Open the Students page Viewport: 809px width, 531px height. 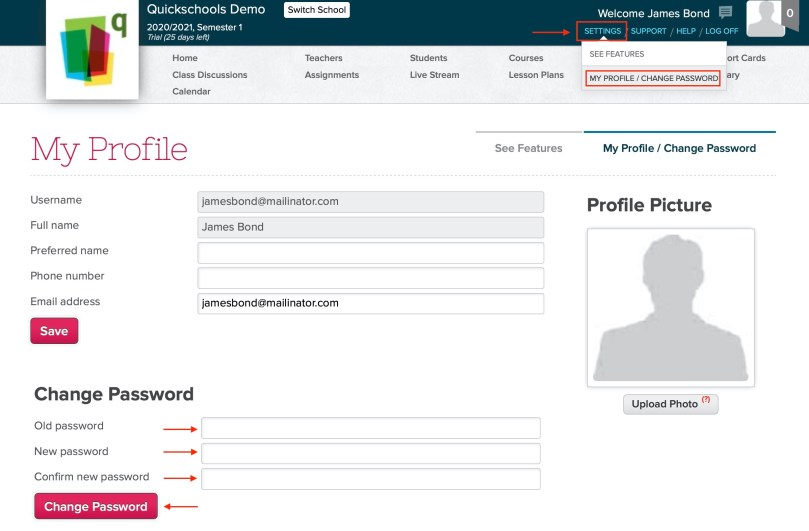(x=428, y=58)
